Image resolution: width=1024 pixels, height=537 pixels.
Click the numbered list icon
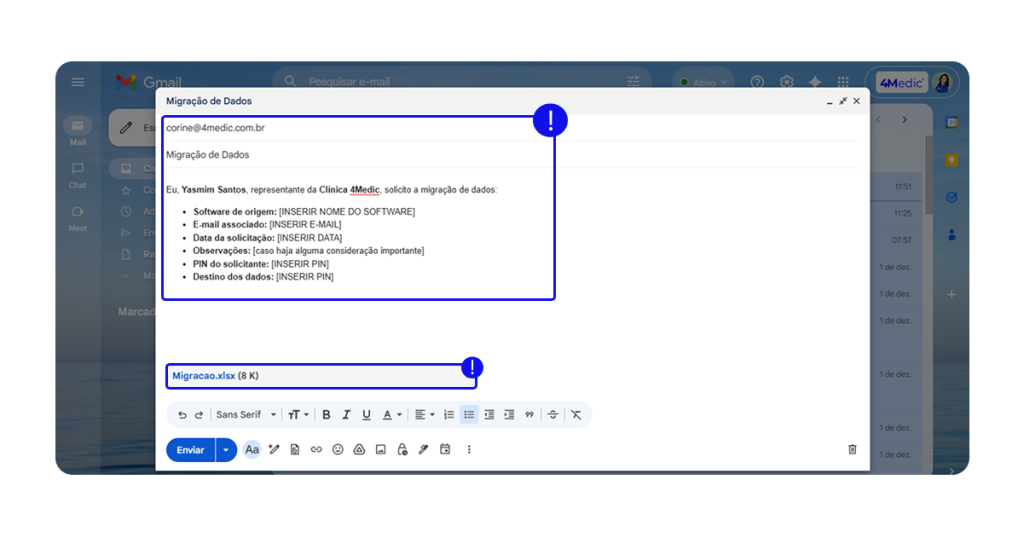coord(449,415)
